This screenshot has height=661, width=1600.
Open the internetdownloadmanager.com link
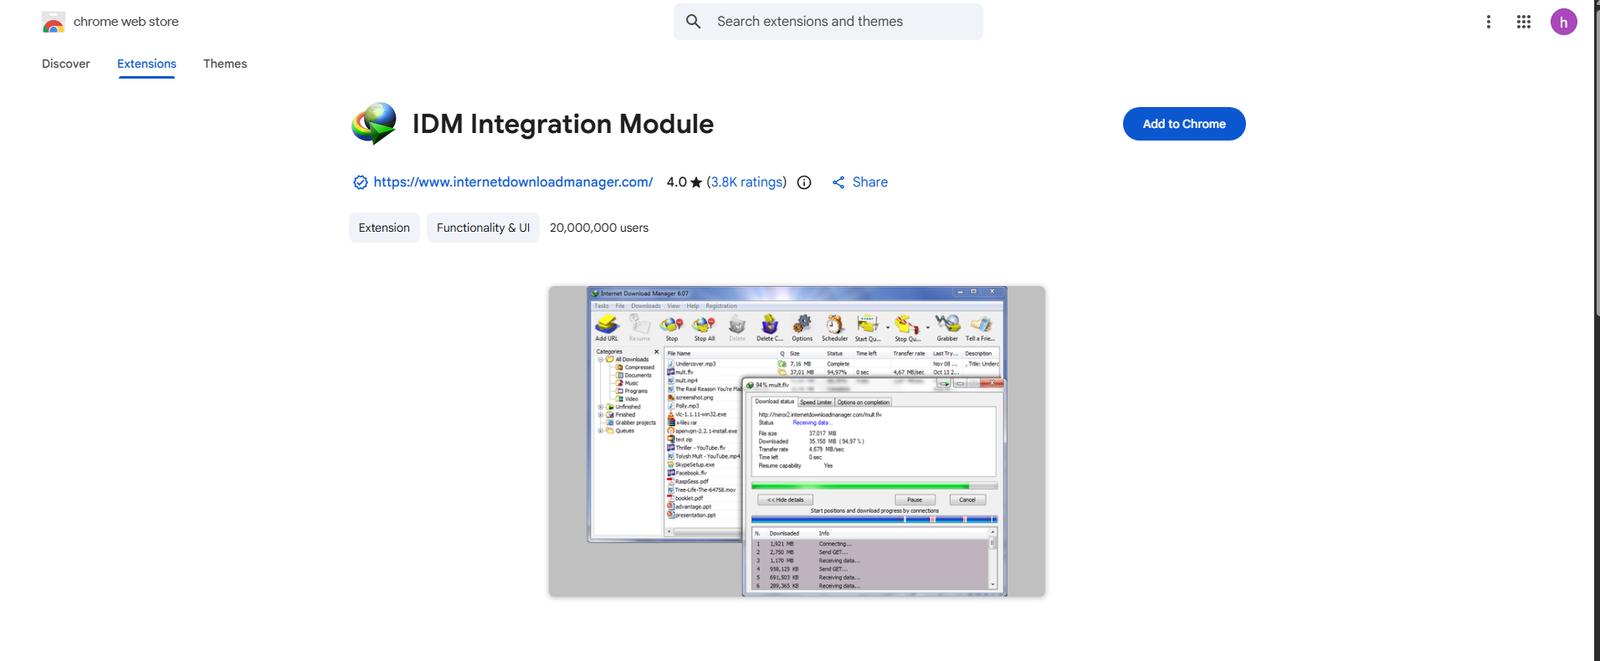click(513, 182)
